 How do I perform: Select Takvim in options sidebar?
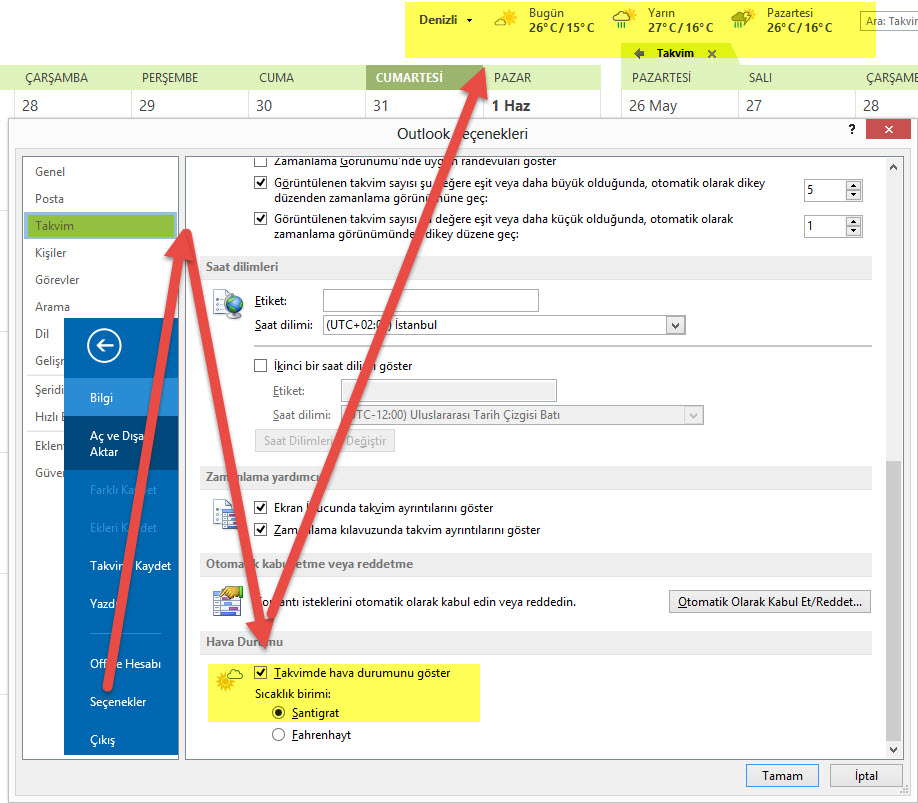point(100,225)
